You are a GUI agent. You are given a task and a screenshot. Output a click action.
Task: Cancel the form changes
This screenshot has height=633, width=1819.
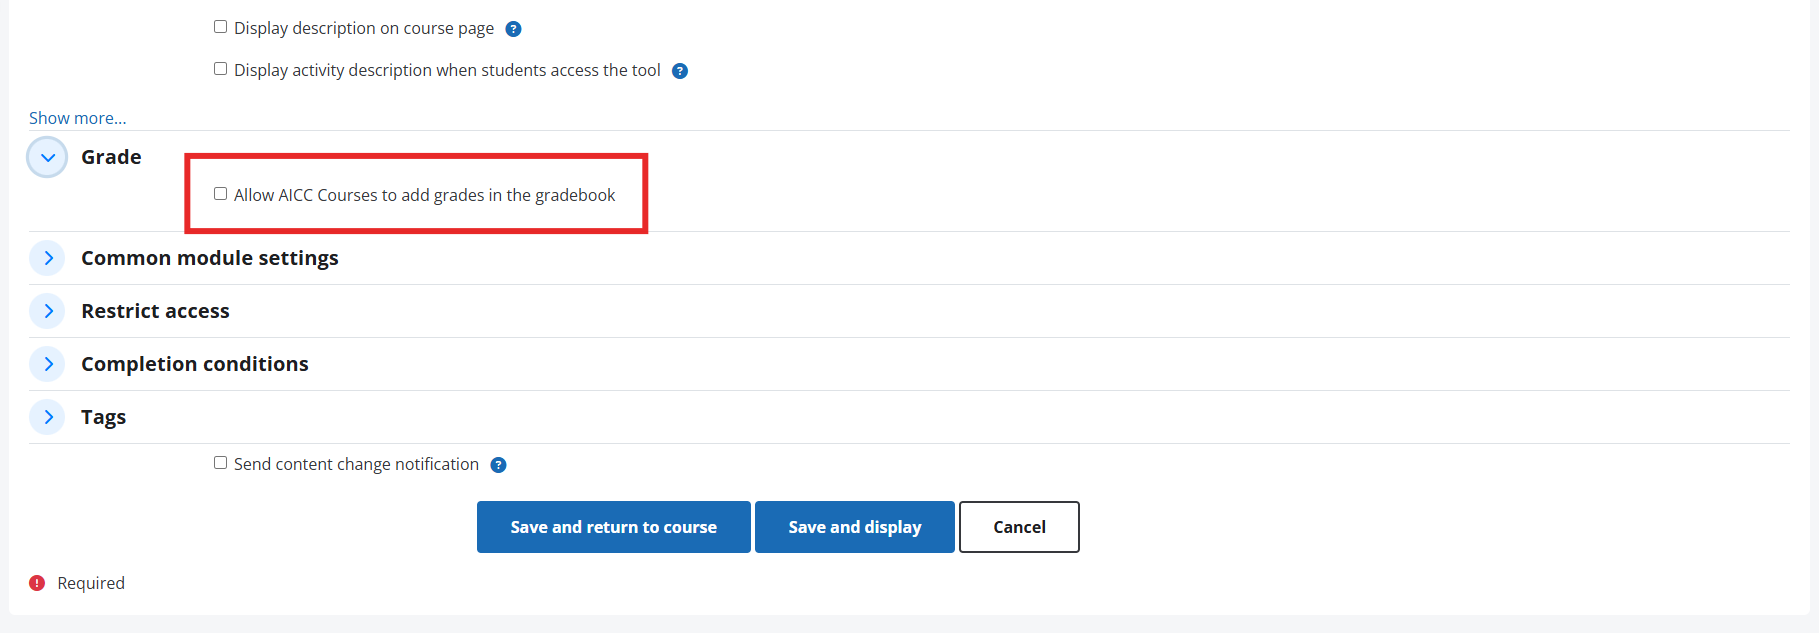point(1018,527)
